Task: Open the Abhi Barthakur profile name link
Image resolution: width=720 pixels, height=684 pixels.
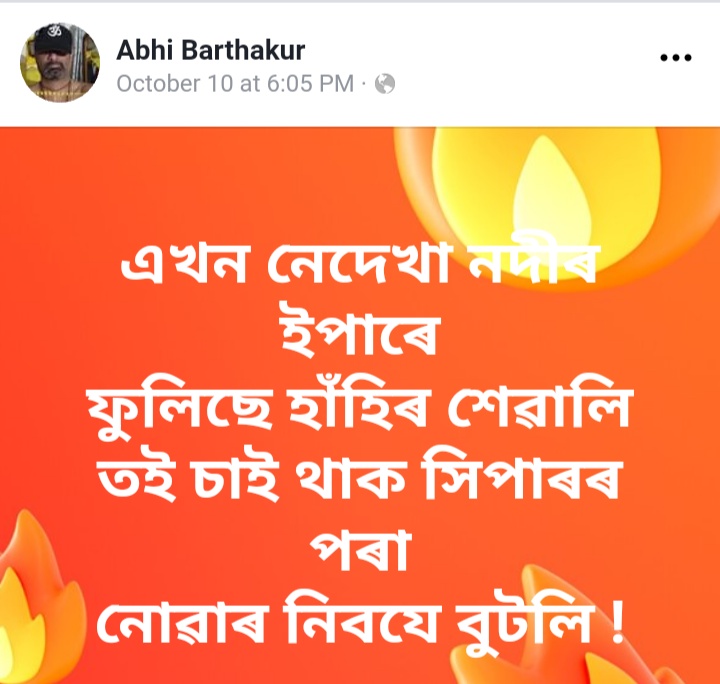Action: tap(211, 50)
